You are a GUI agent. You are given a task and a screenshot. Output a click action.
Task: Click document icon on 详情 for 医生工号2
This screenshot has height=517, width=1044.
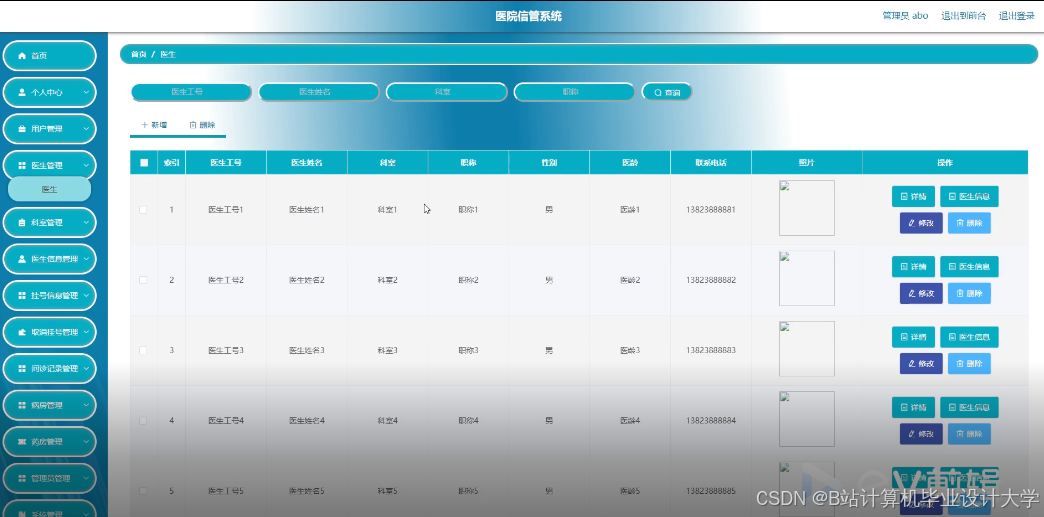coord(904,266)
